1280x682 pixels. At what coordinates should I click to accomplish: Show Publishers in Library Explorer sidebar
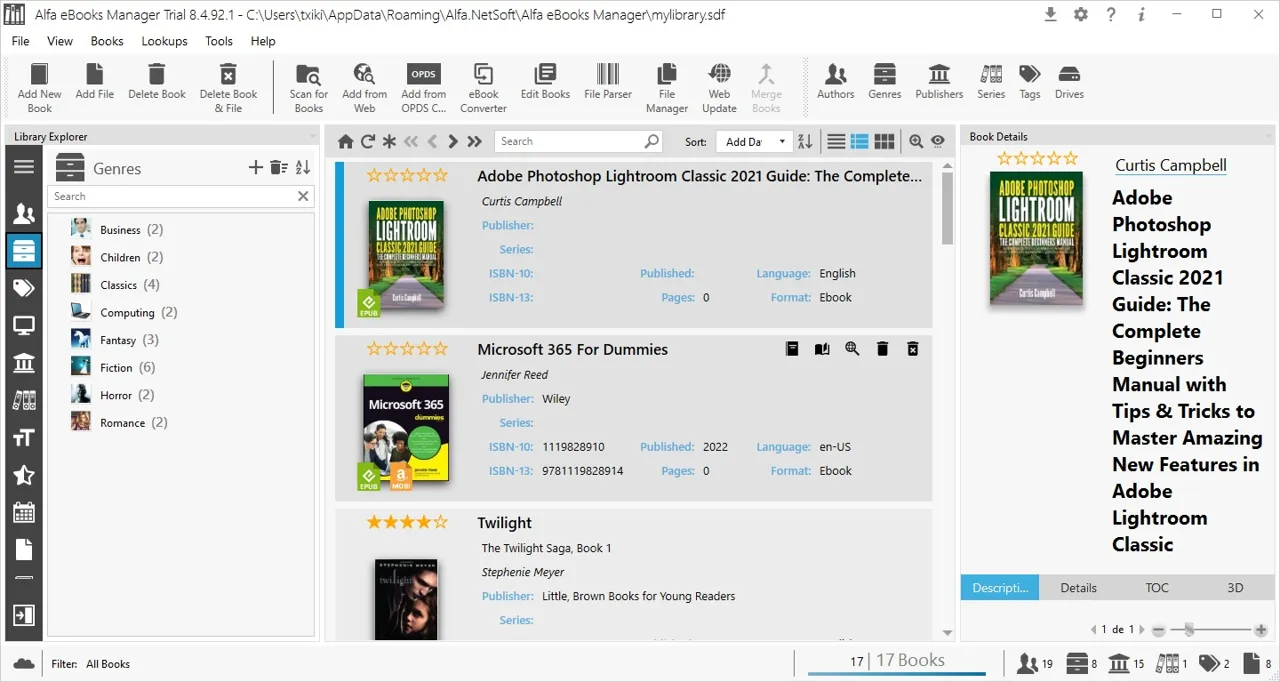pyautogui.click(x=24, y=363)
